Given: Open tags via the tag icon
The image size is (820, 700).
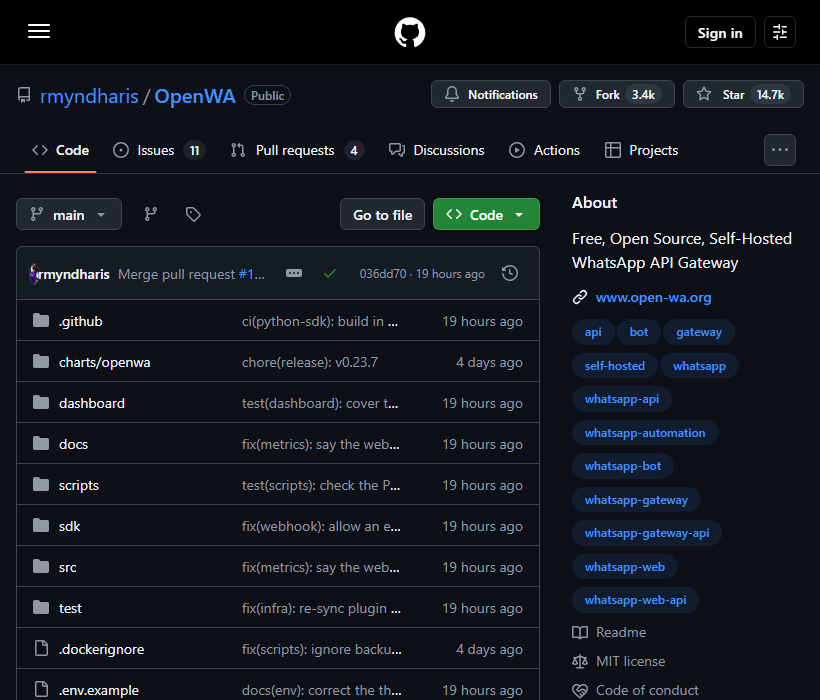Looking at the screenshot, I should (193, 214).
